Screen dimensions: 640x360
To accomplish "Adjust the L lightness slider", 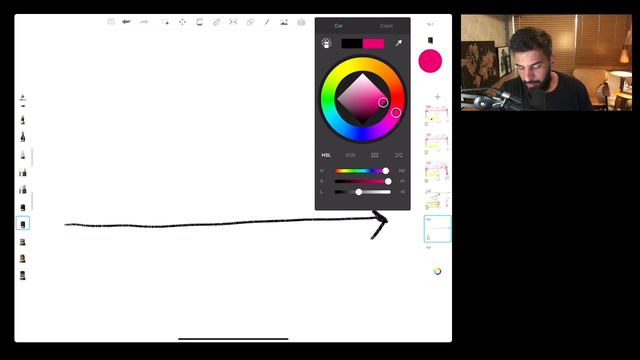I will click(362, 192).
